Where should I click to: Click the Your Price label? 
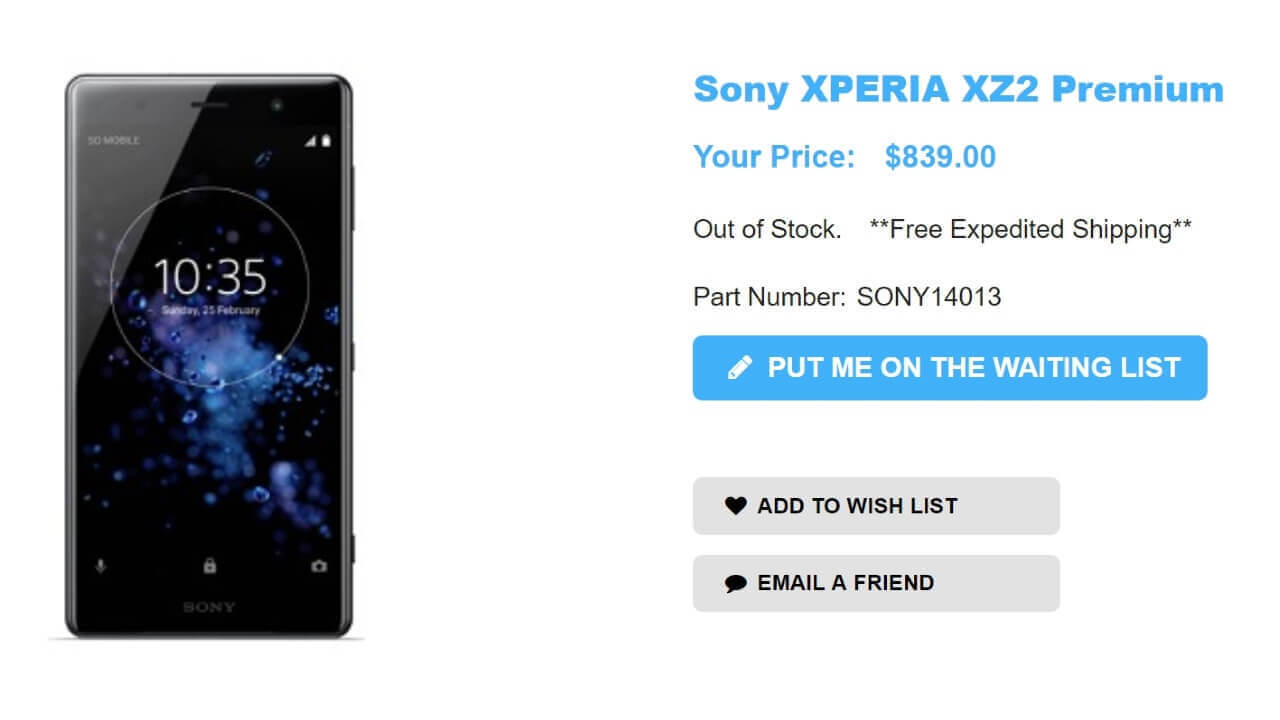point(774,157)
